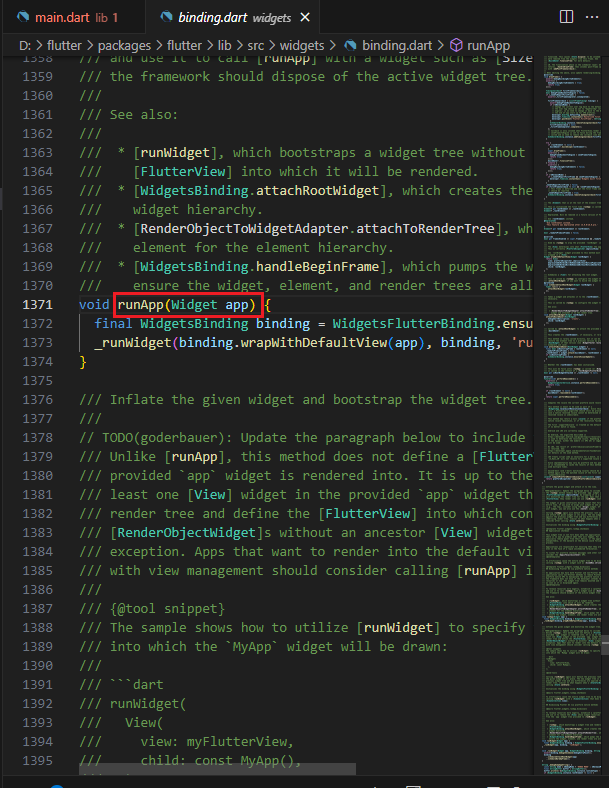Click wrapWithDefaultView method on line 1373
609x788 pixels.
(x=314, y=343)
